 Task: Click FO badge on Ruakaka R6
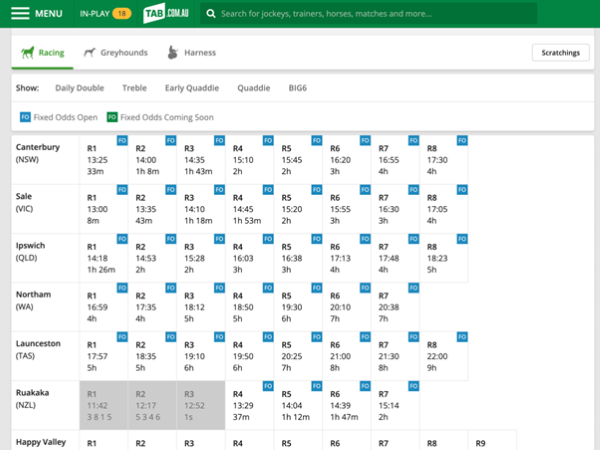click(x=365, y=386)
